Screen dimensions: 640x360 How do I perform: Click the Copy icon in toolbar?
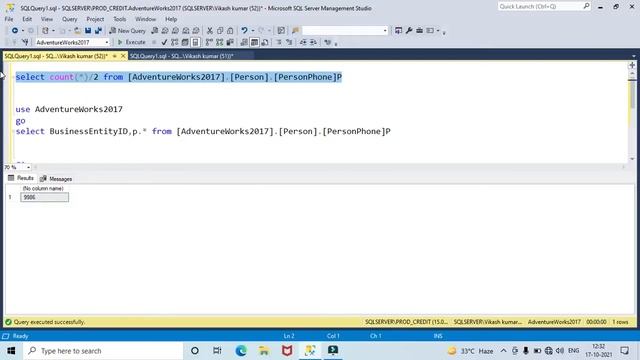(220, 31)
